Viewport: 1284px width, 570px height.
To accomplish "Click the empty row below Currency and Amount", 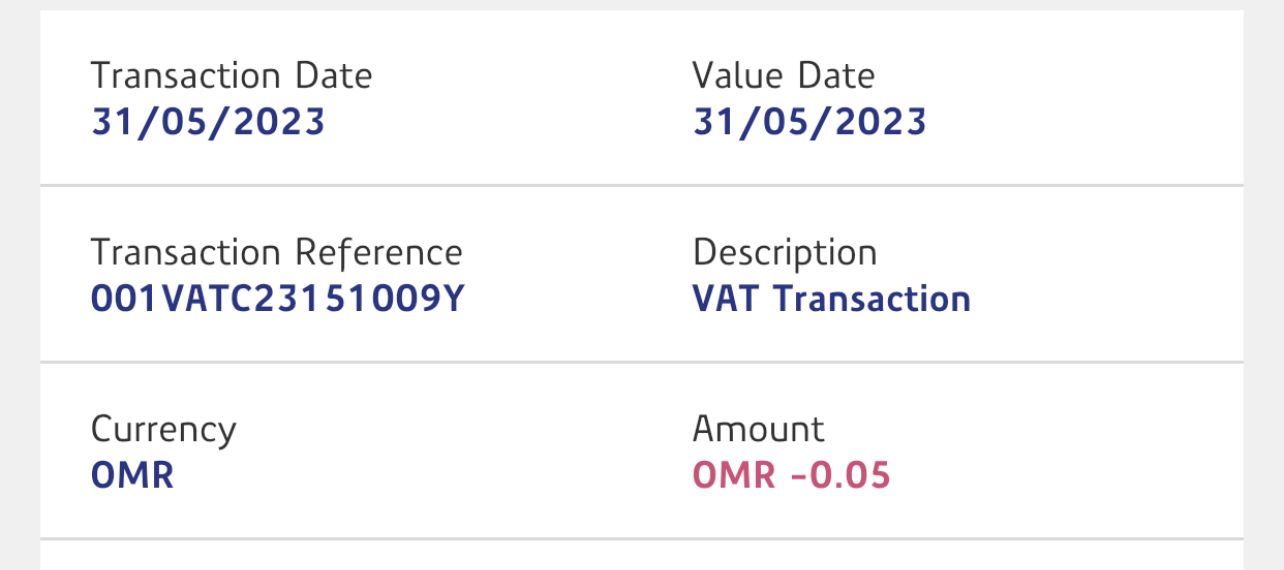I will (x=641, y=556).
